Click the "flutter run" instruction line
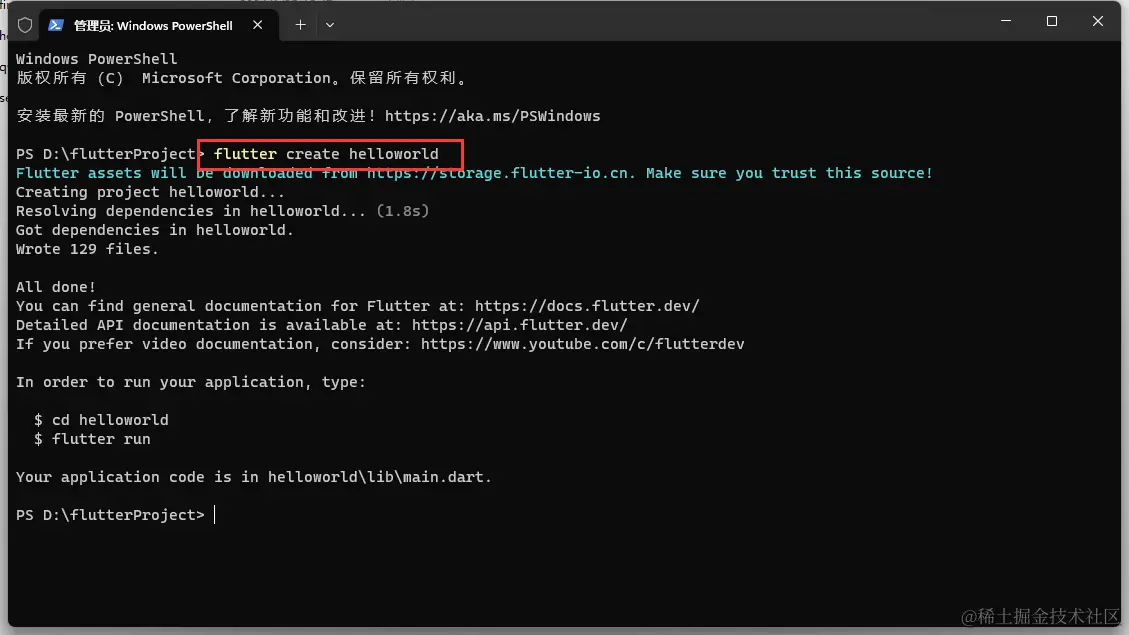Viewport: 1129px width, 635px height. 100,439
